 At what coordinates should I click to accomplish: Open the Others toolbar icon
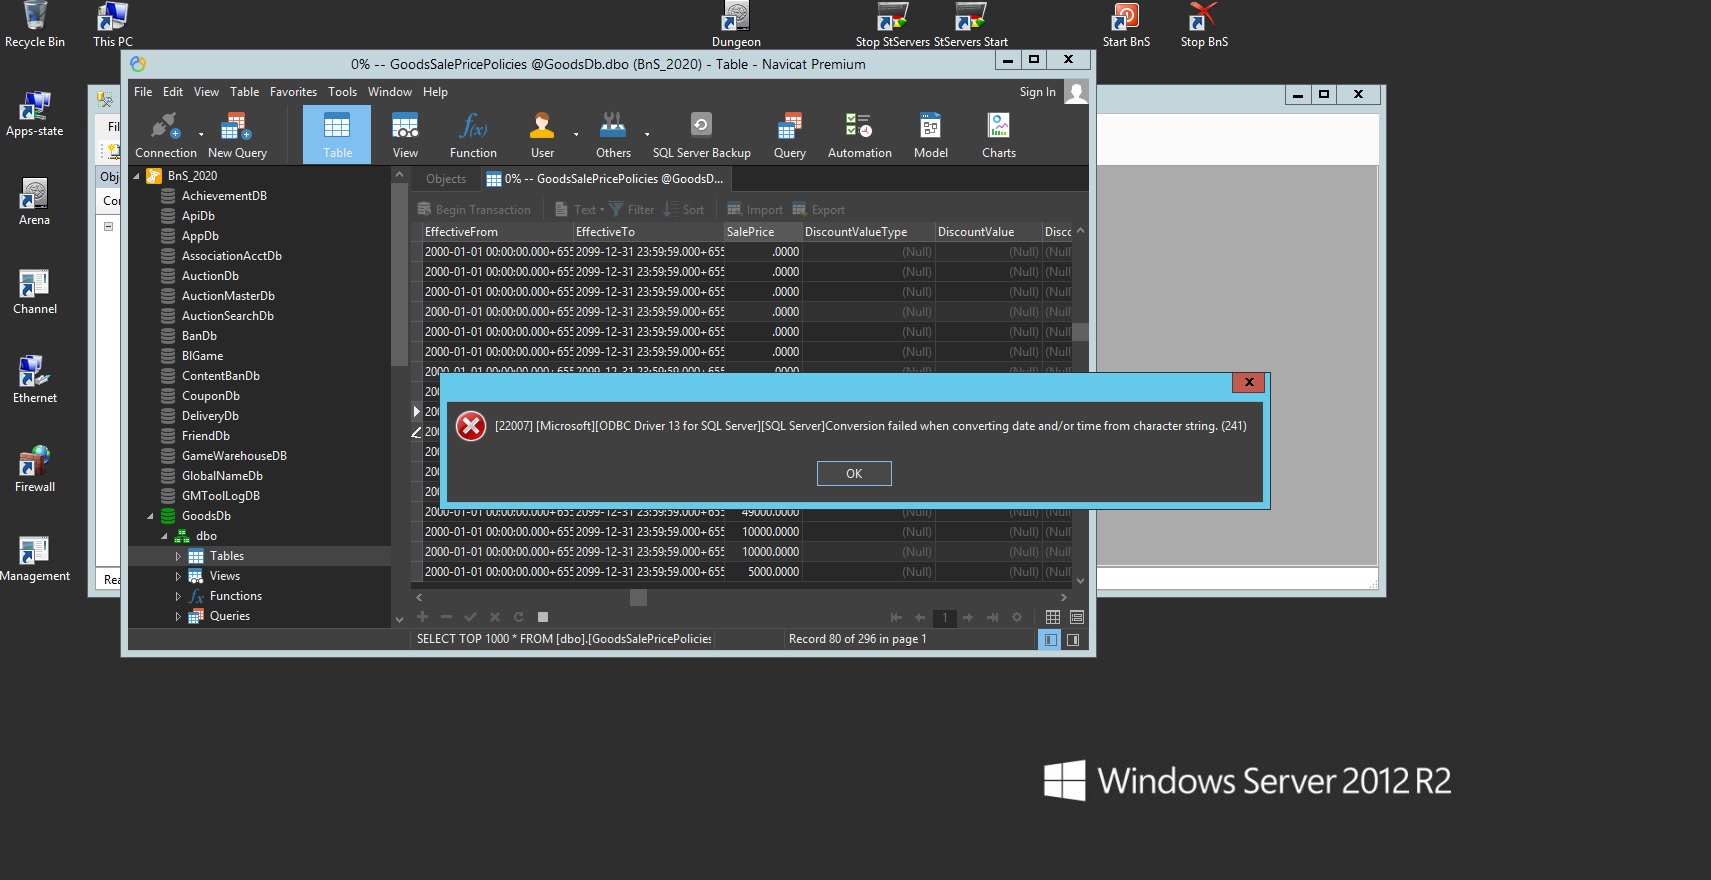coord(613,135)
